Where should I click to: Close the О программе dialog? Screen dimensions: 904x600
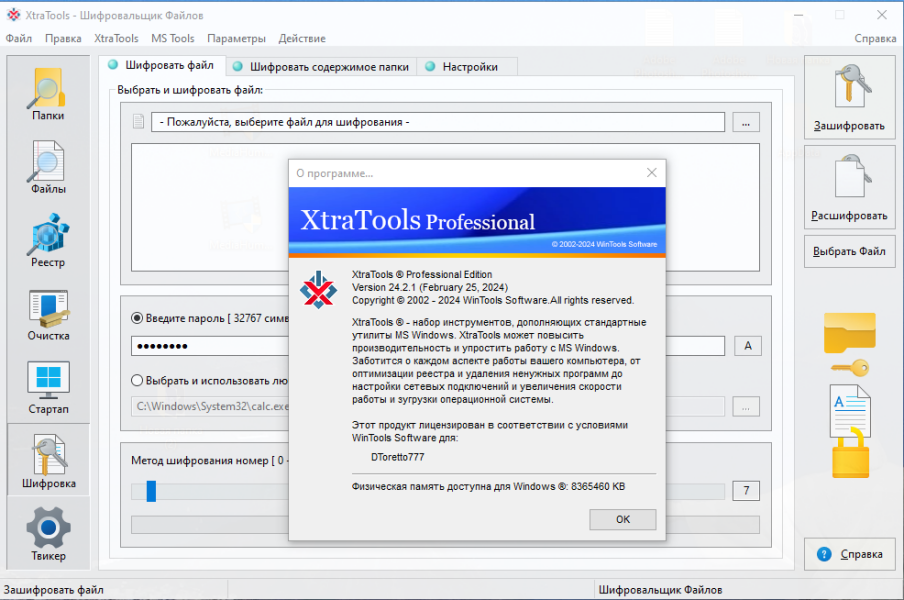click(651, 173)
